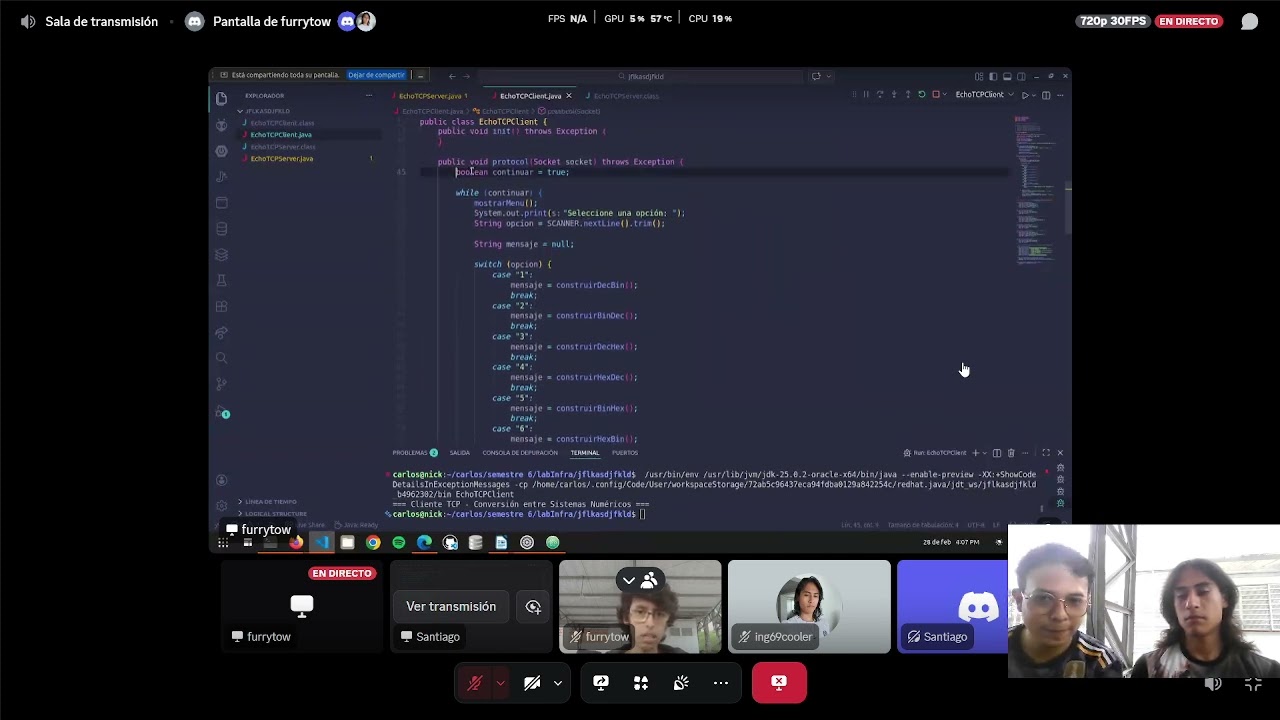Click debug step out icon
Image resolution: width=1280 pixels, height=720 pixels.
click(x=908, y=94)
